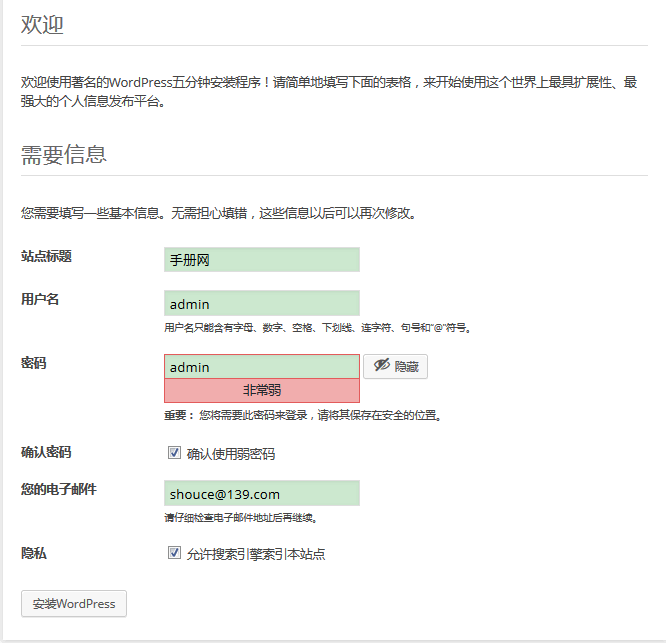Click the 站点标题 form label

[x=46, y=256]
